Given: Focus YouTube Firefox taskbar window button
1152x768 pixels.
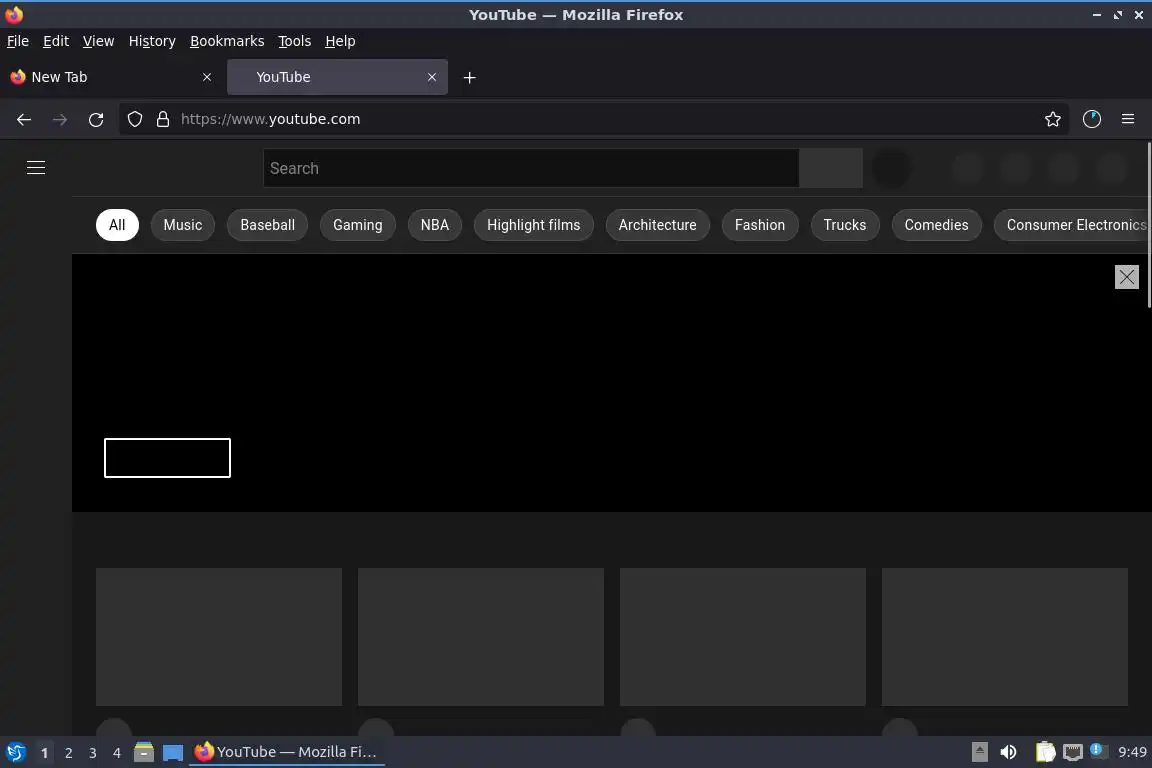Looking at the screenshot, I should (x=287, y=752).
